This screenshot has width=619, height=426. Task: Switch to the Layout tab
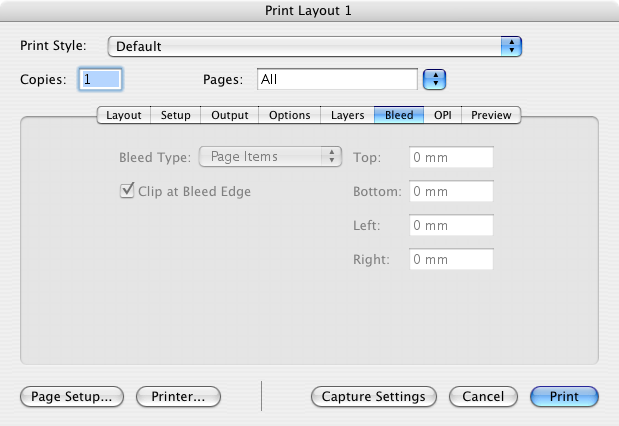point(124,115)
